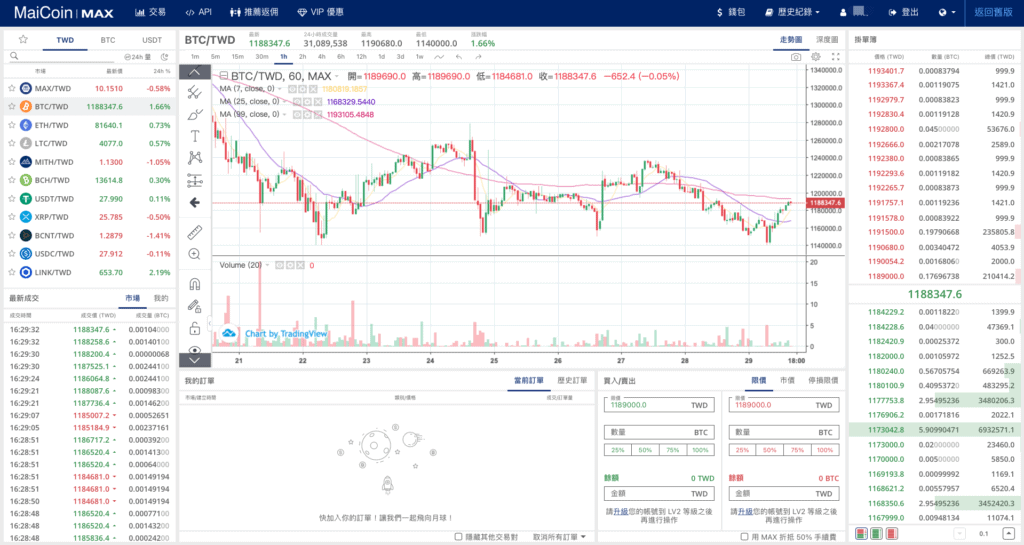Show favorites star tab in market list
This screenshot has width=1024, height=545.
(x=24, y=39)
